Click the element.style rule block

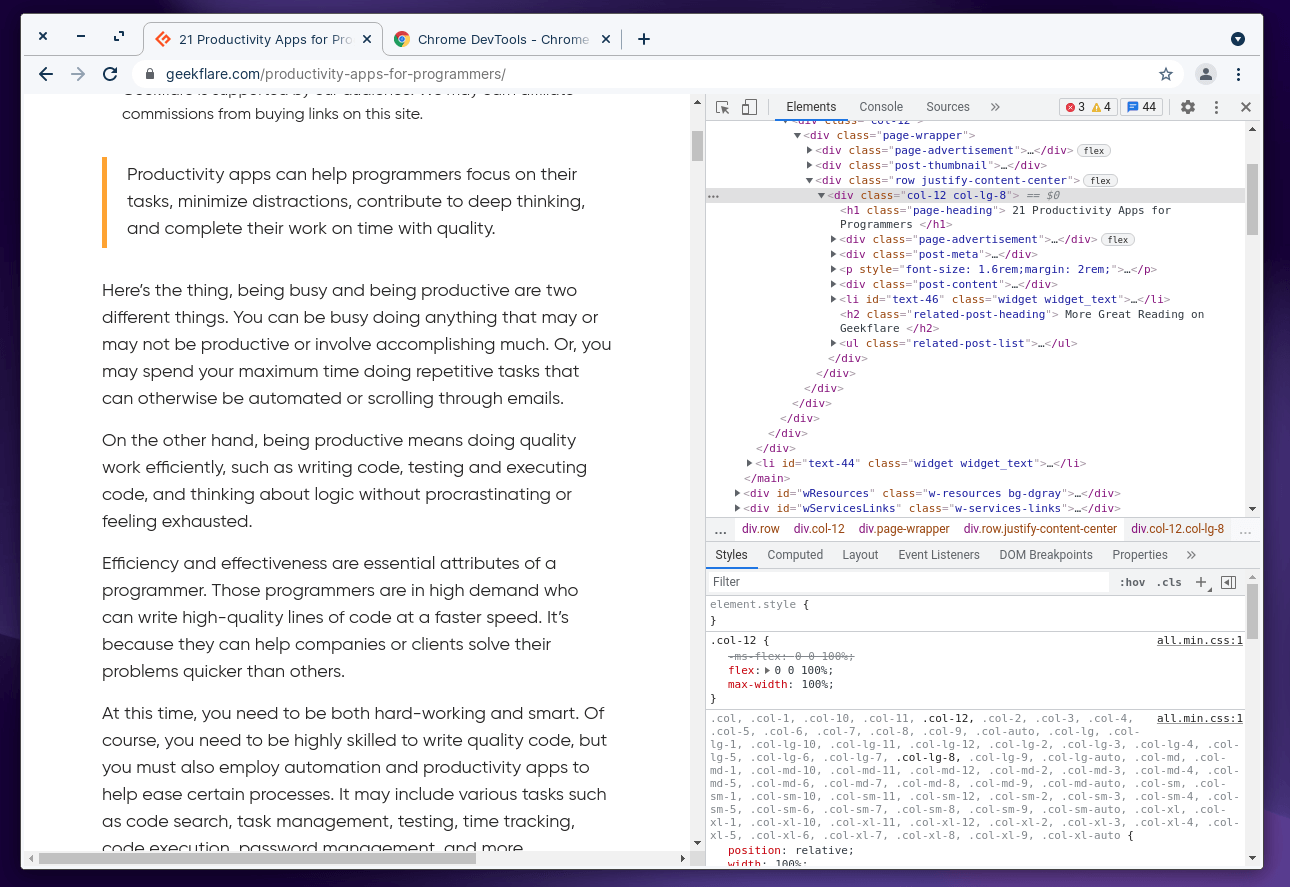click(975, 613)
